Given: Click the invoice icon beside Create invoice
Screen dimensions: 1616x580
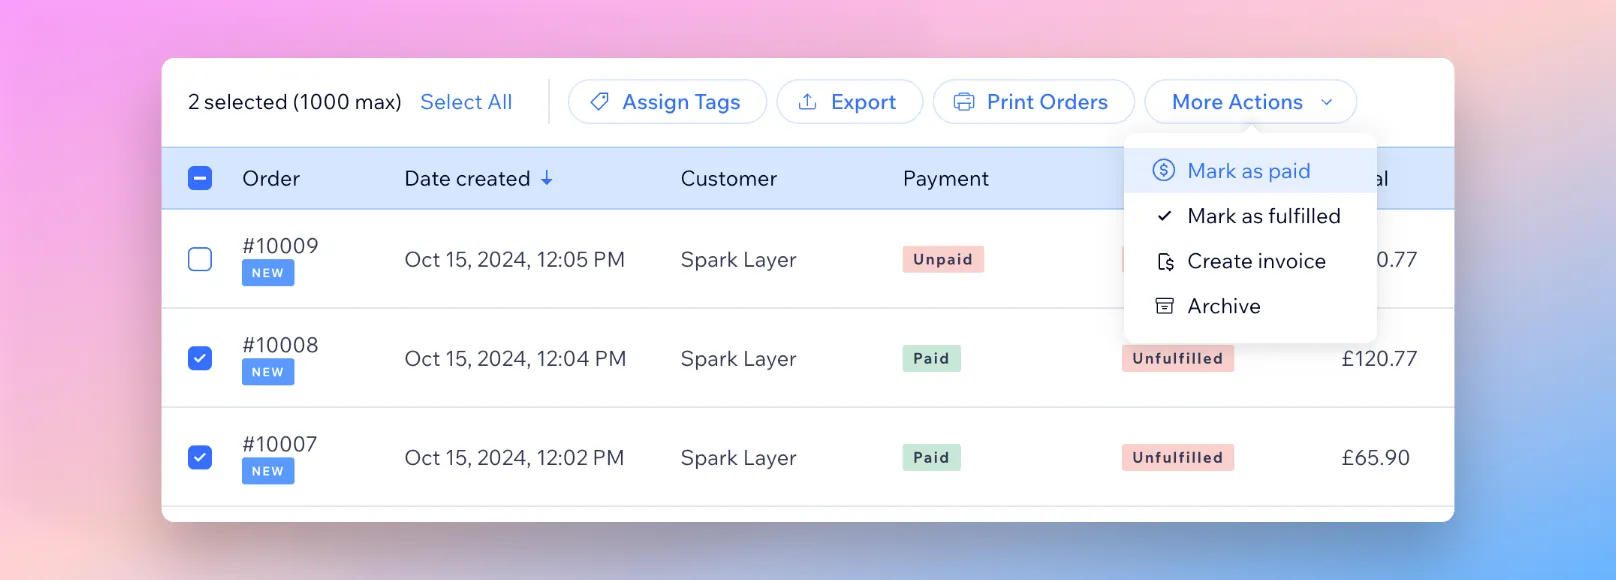Looking at the screenshot, I should 1165,261.
